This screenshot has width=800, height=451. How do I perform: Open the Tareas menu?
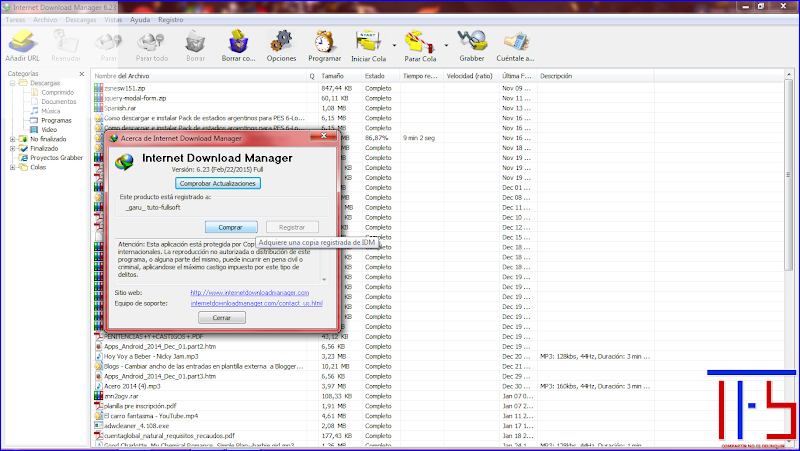point(15,20)
